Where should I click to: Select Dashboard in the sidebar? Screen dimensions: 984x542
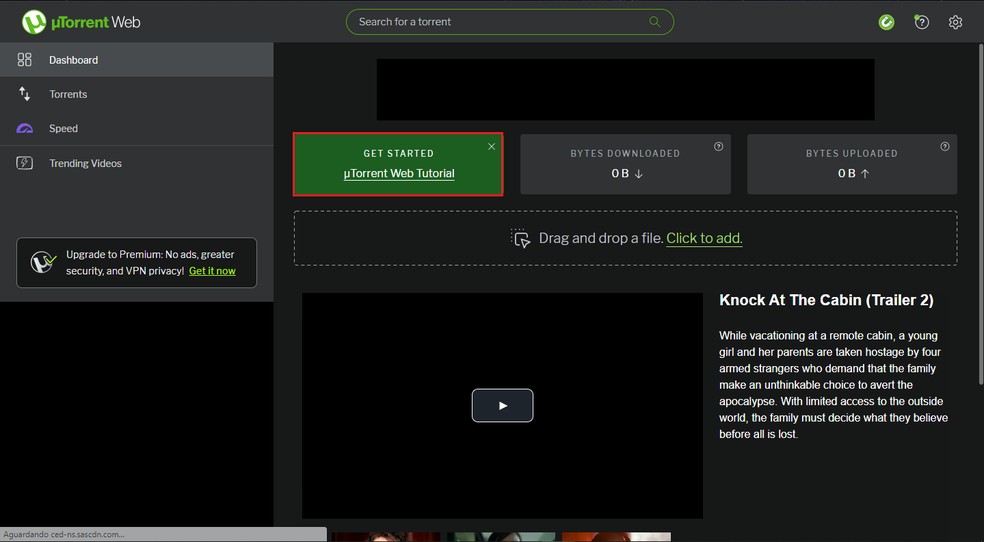(136, 60)
